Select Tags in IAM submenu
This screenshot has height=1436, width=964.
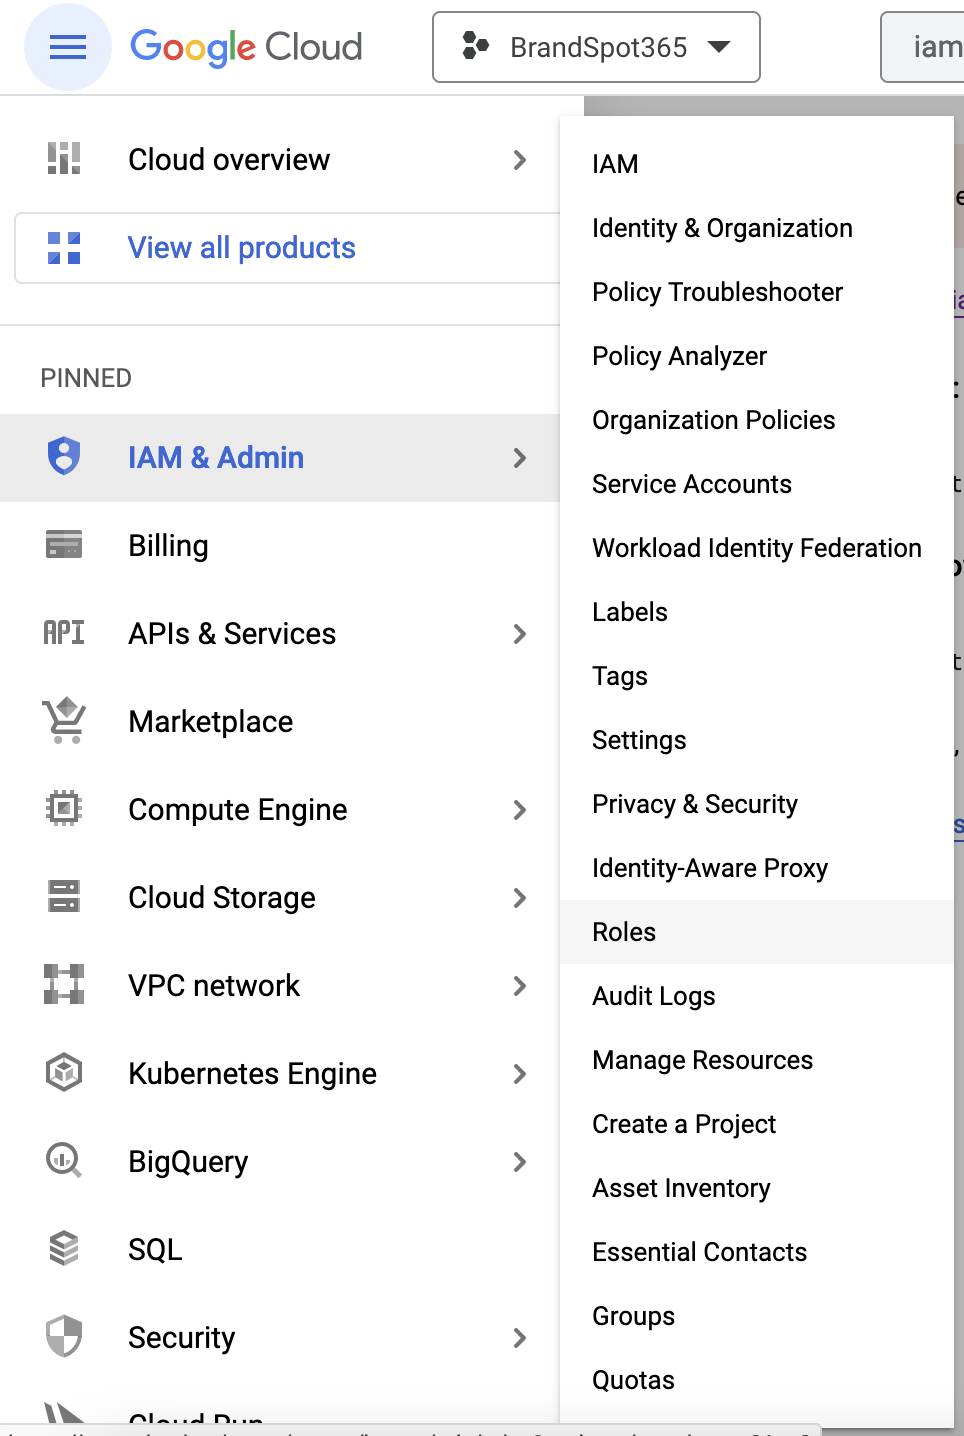[756, 676]
